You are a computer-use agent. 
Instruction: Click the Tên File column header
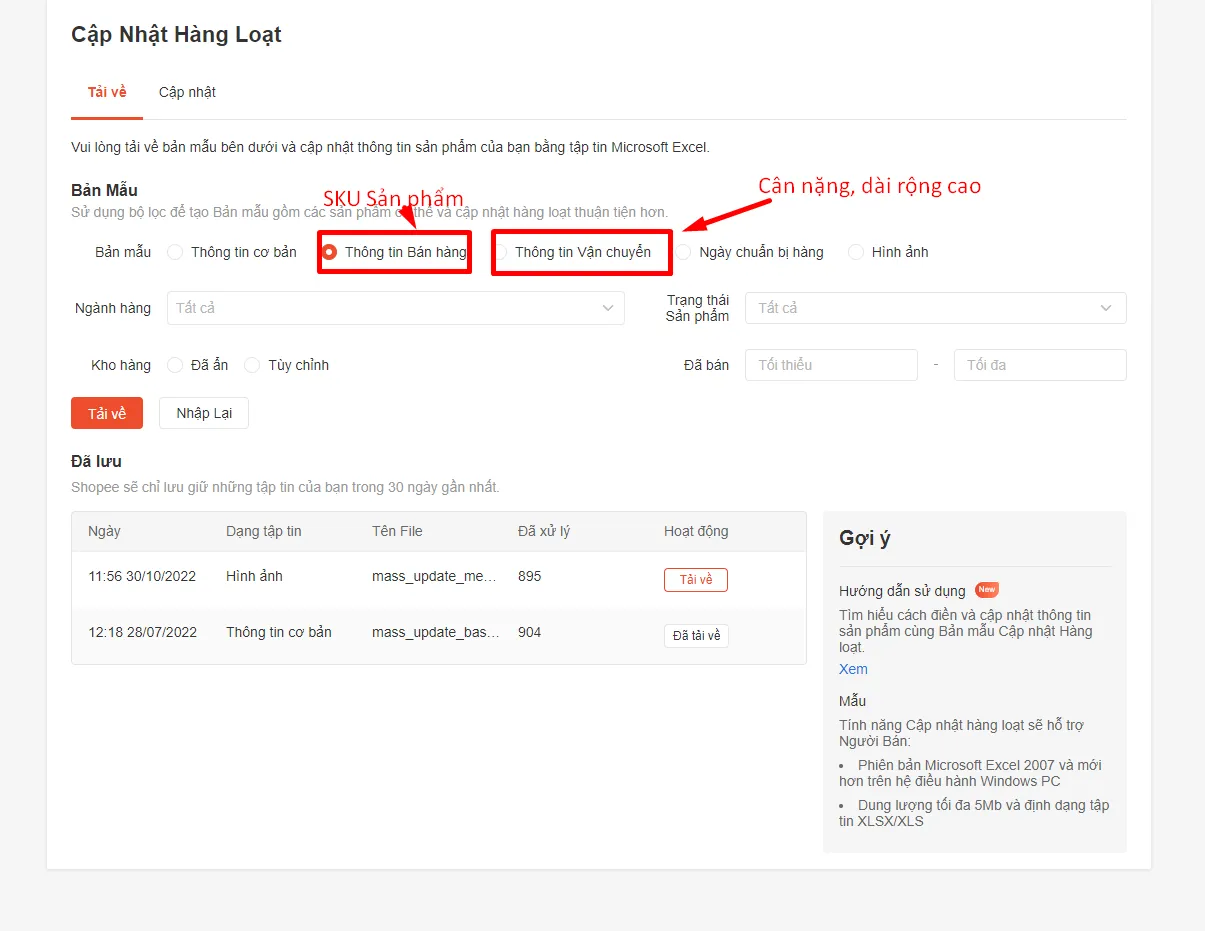pyautogui.click(x=397, y=531)
